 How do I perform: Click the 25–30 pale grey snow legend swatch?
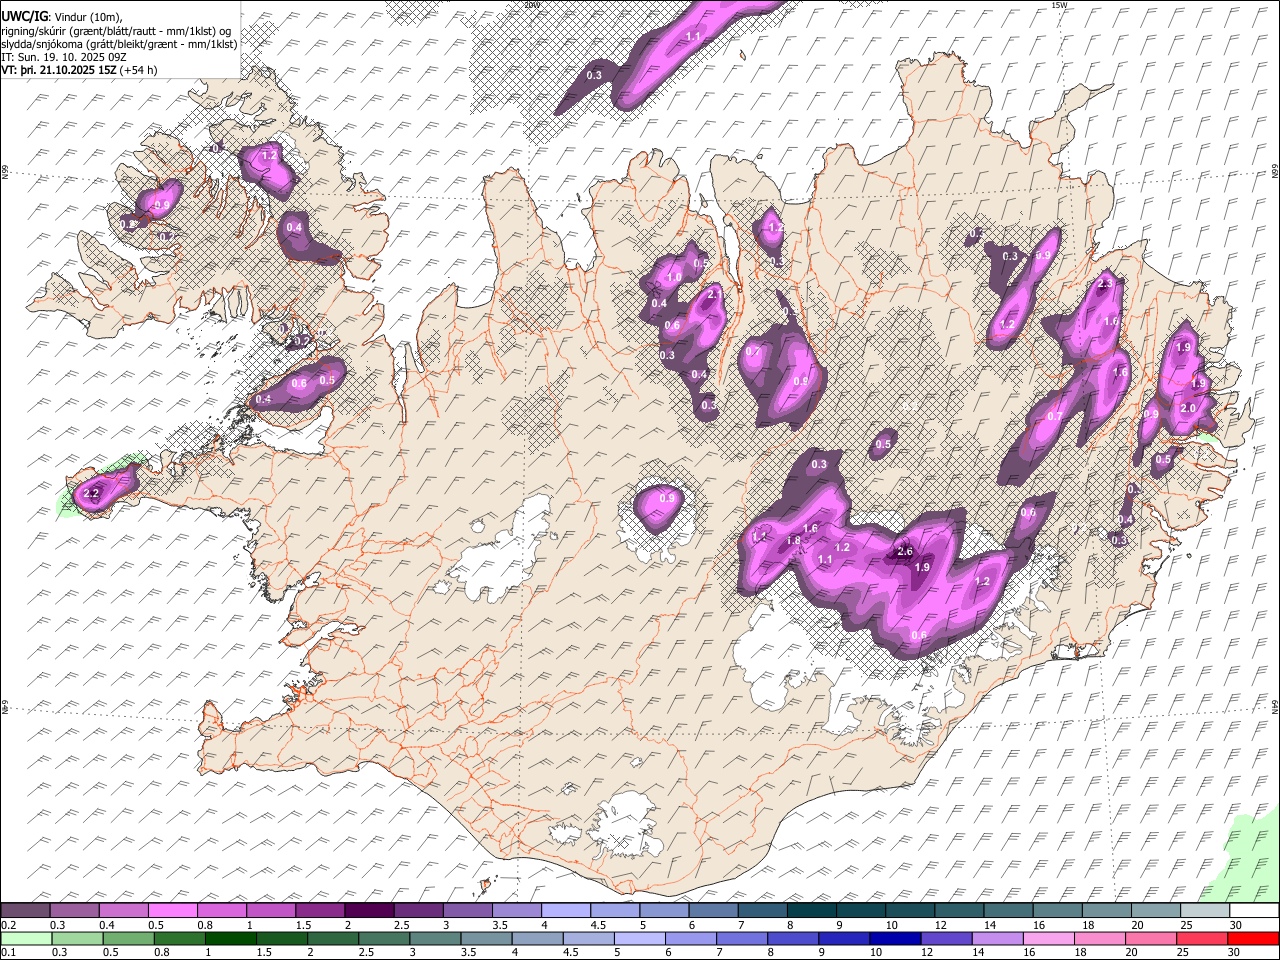[x=1206, y=910]
